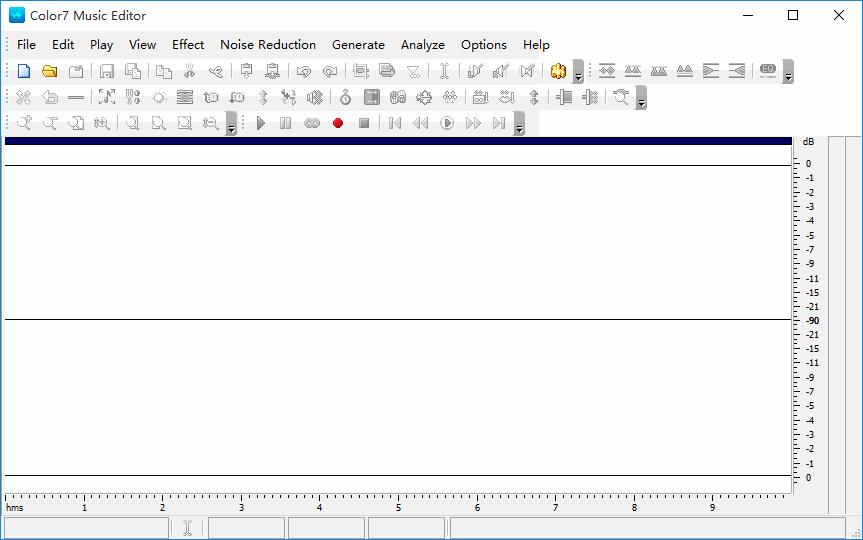Start playback with the Play button
863x540 pixels.
(261, 123)
